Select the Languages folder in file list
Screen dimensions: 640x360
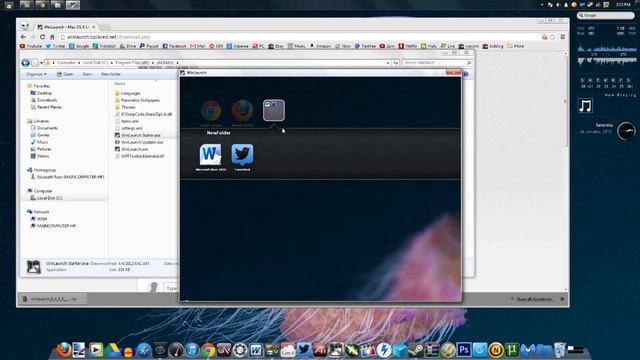[128, 93]
